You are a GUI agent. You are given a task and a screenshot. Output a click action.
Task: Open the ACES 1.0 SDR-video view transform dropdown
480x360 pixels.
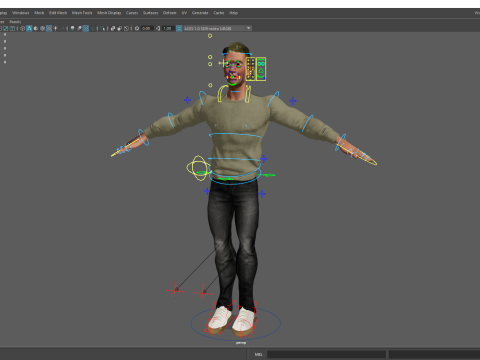coord(218,28)
